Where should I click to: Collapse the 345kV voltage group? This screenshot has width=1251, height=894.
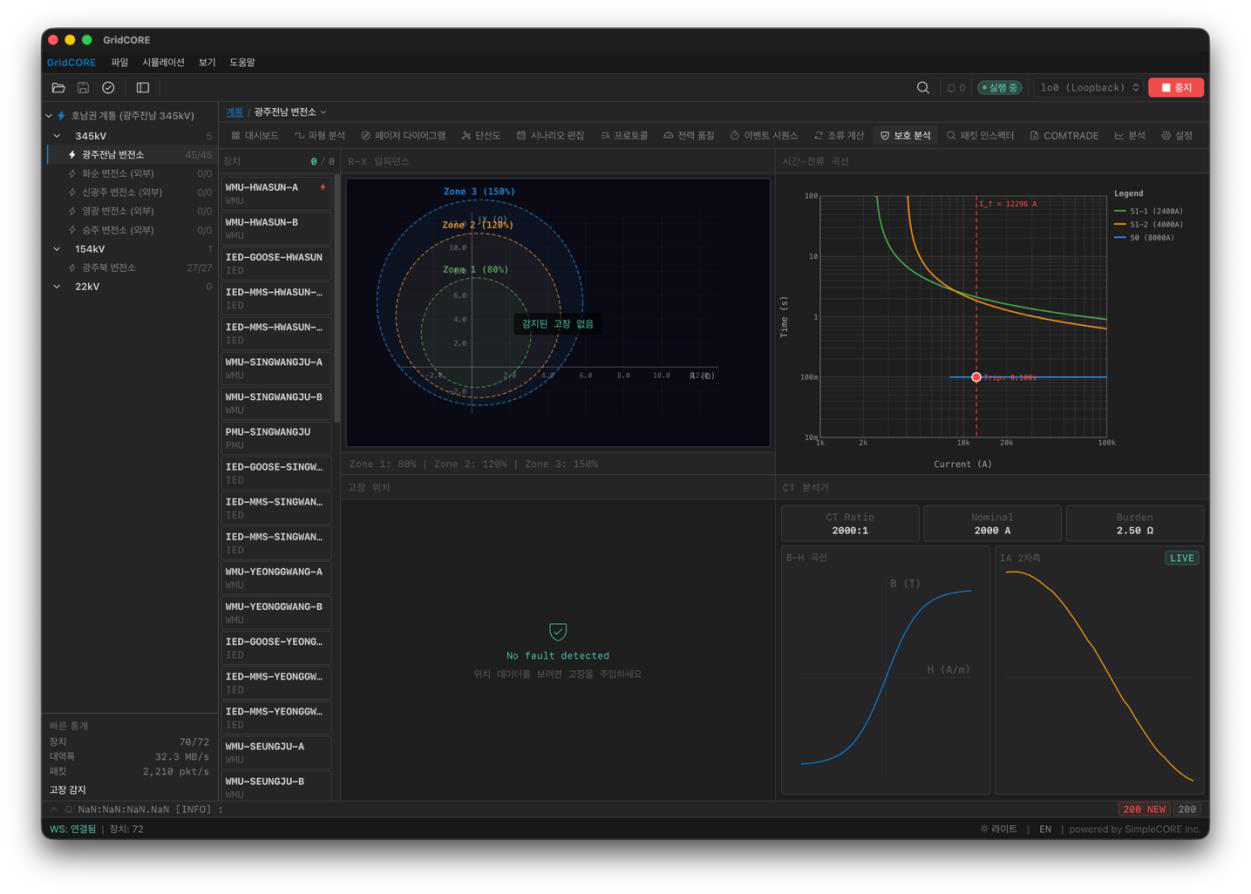tap(56, 135)
